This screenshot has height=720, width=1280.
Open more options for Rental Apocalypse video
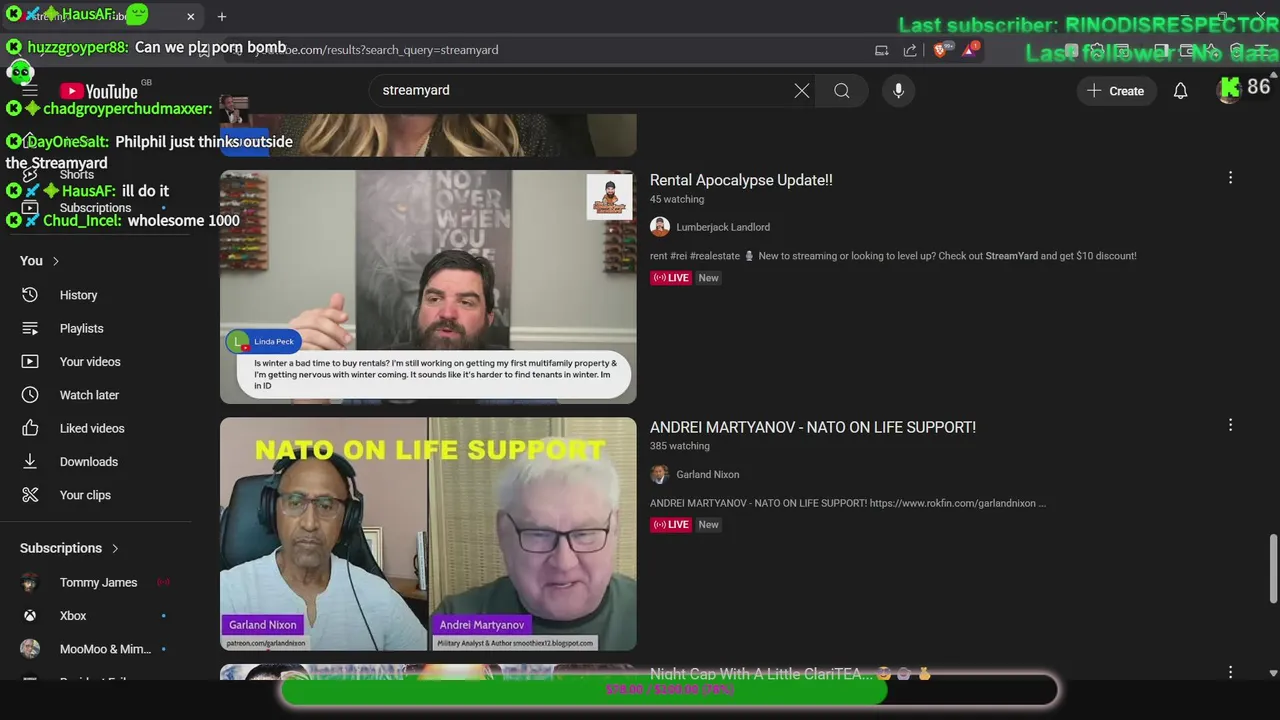point(1230,178)
